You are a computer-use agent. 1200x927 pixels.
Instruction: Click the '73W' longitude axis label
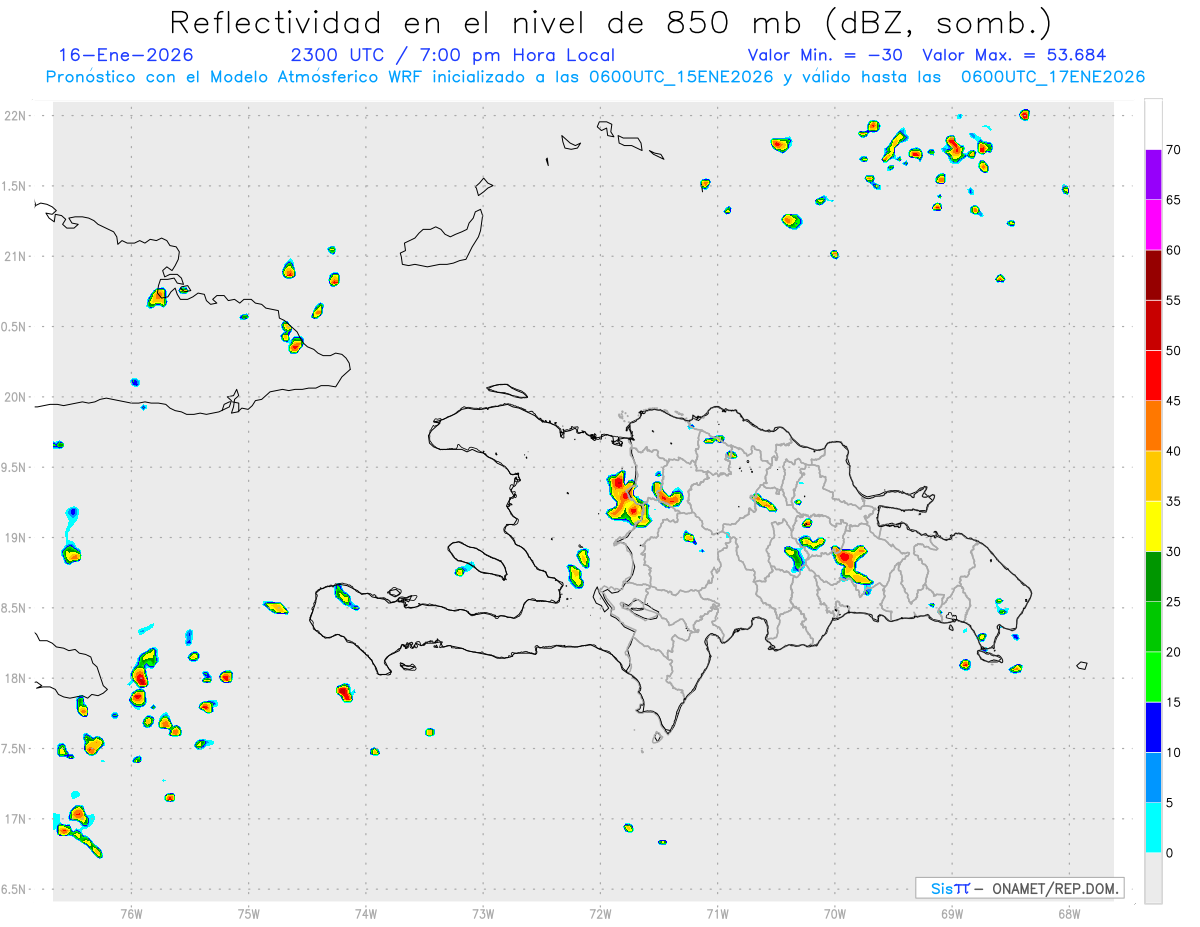483,914
